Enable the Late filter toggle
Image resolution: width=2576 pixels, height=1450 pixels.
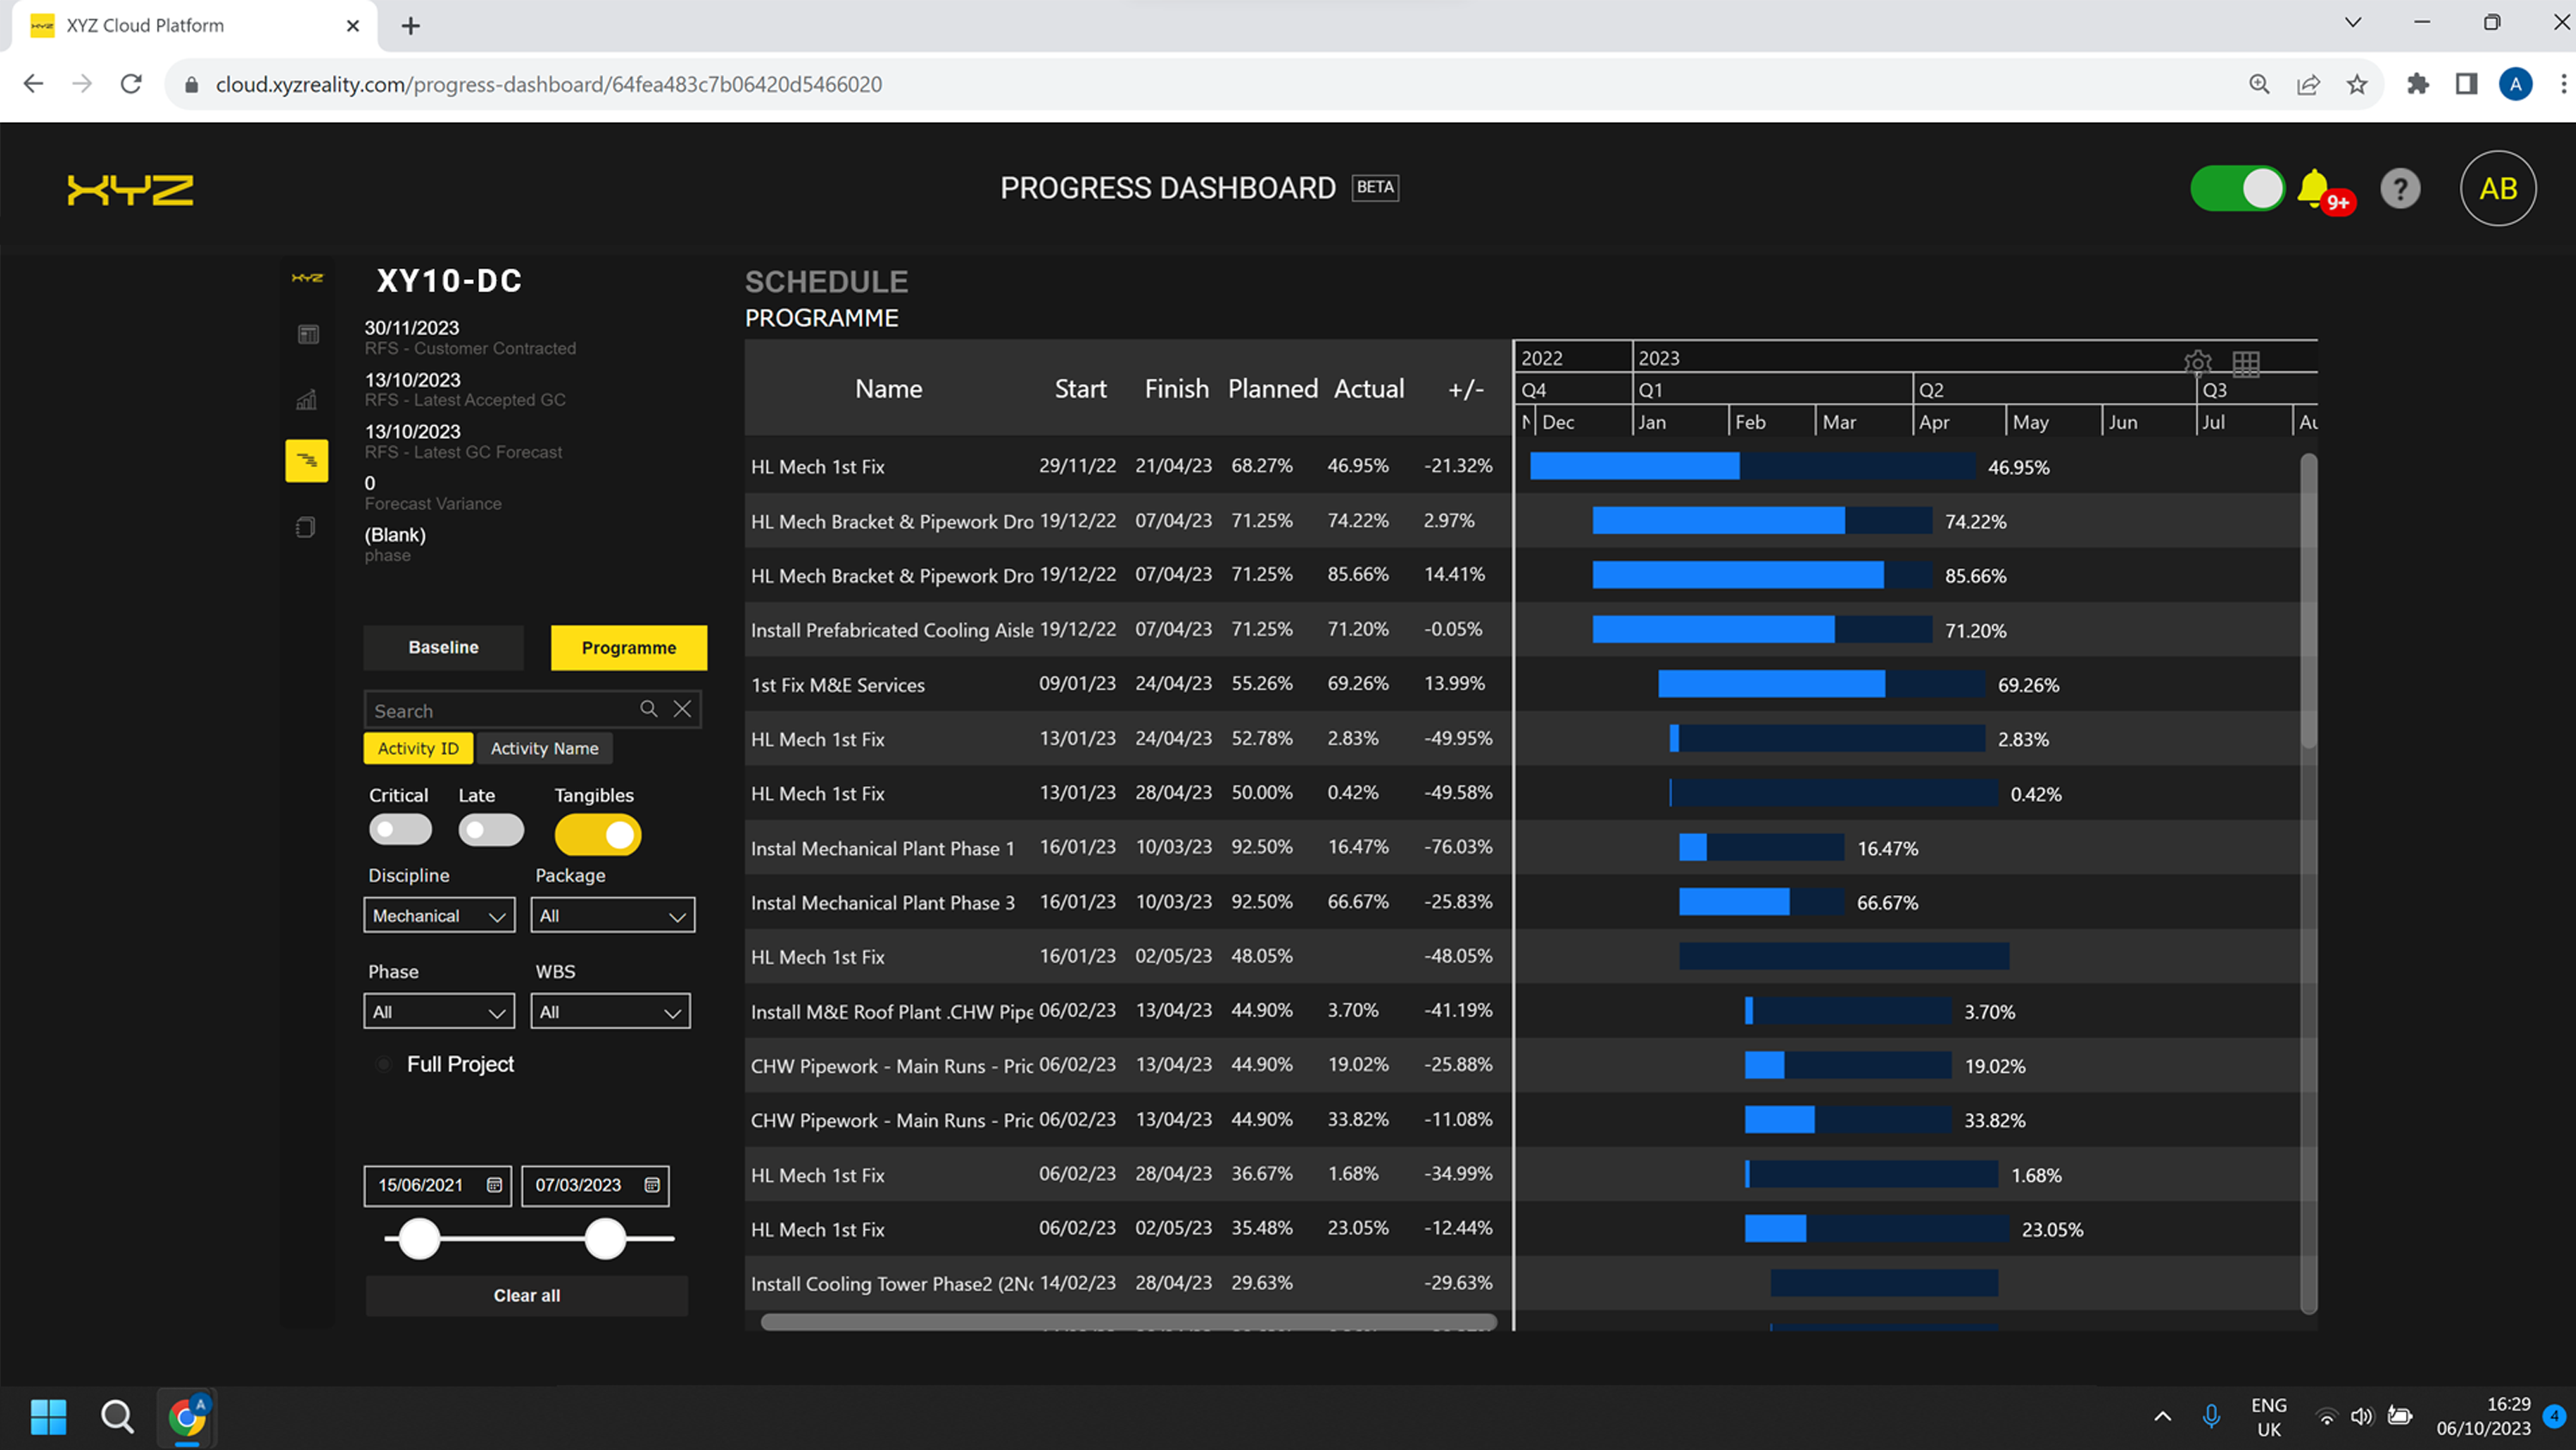[490, 830]
